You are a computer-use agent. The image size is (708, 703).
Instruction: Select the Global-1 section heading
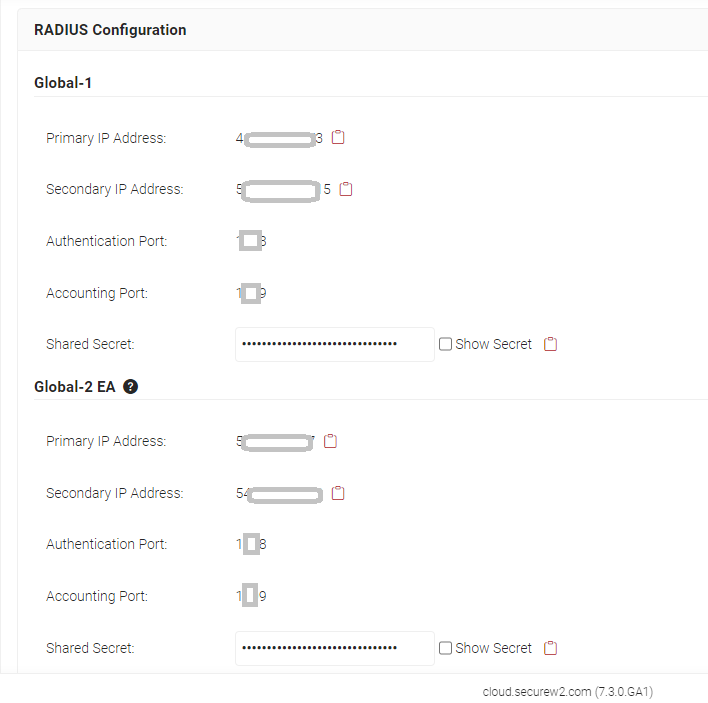tap(63, 83)
